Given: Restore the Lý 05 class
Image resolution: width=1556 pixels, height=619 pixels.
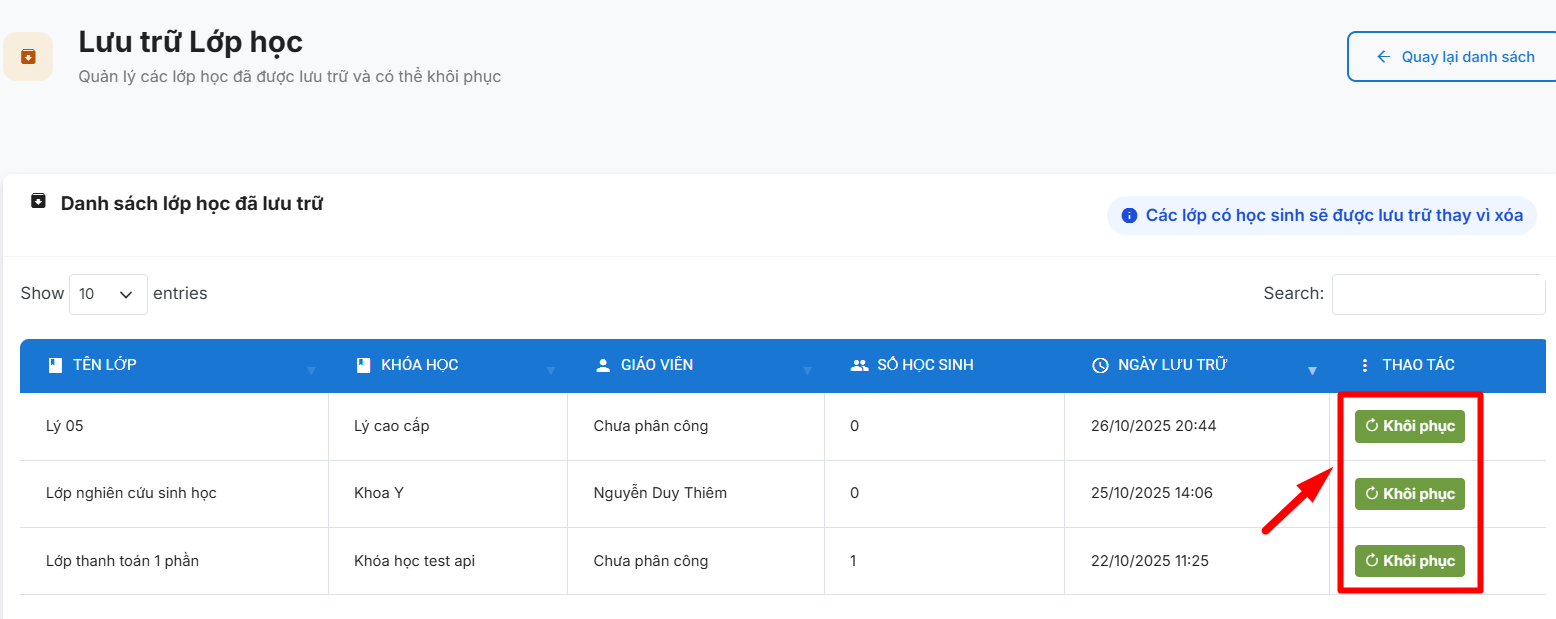Looking at the screenshot, I should click(1409, 426).
